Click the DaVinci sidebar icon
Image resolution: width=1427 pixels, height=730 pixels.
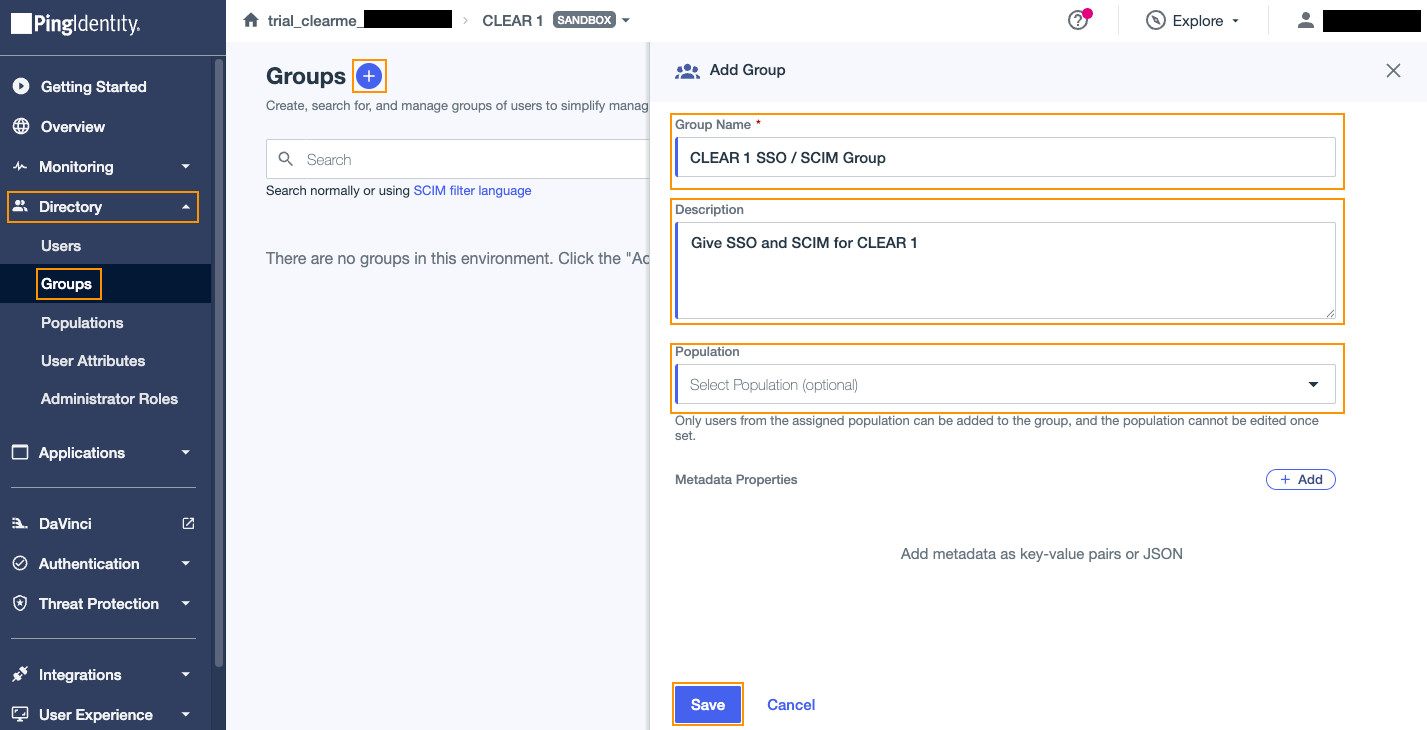pyautogui.click(x=20, y=524)
